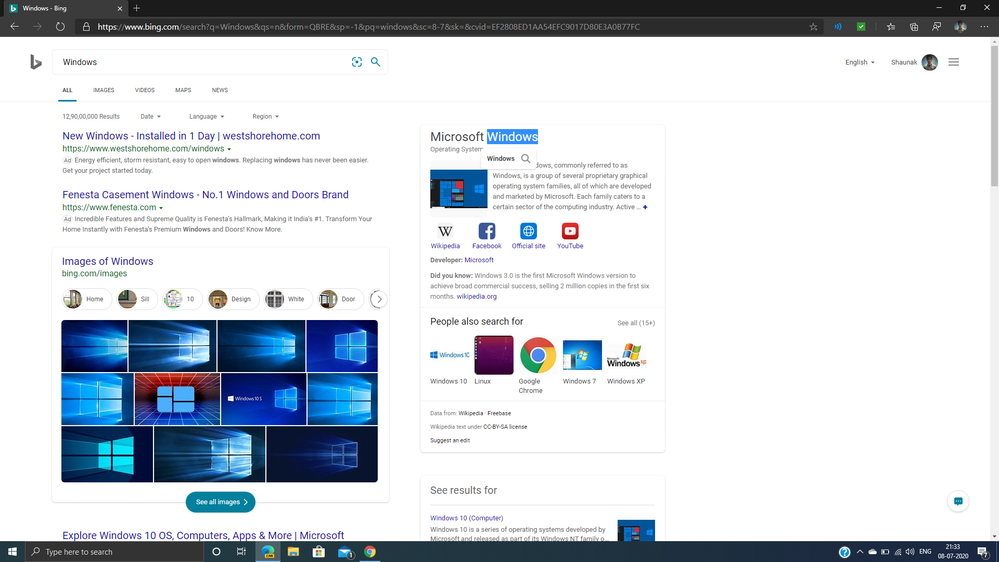
Task: Open browser Collections icon
Action: (914, 27)
